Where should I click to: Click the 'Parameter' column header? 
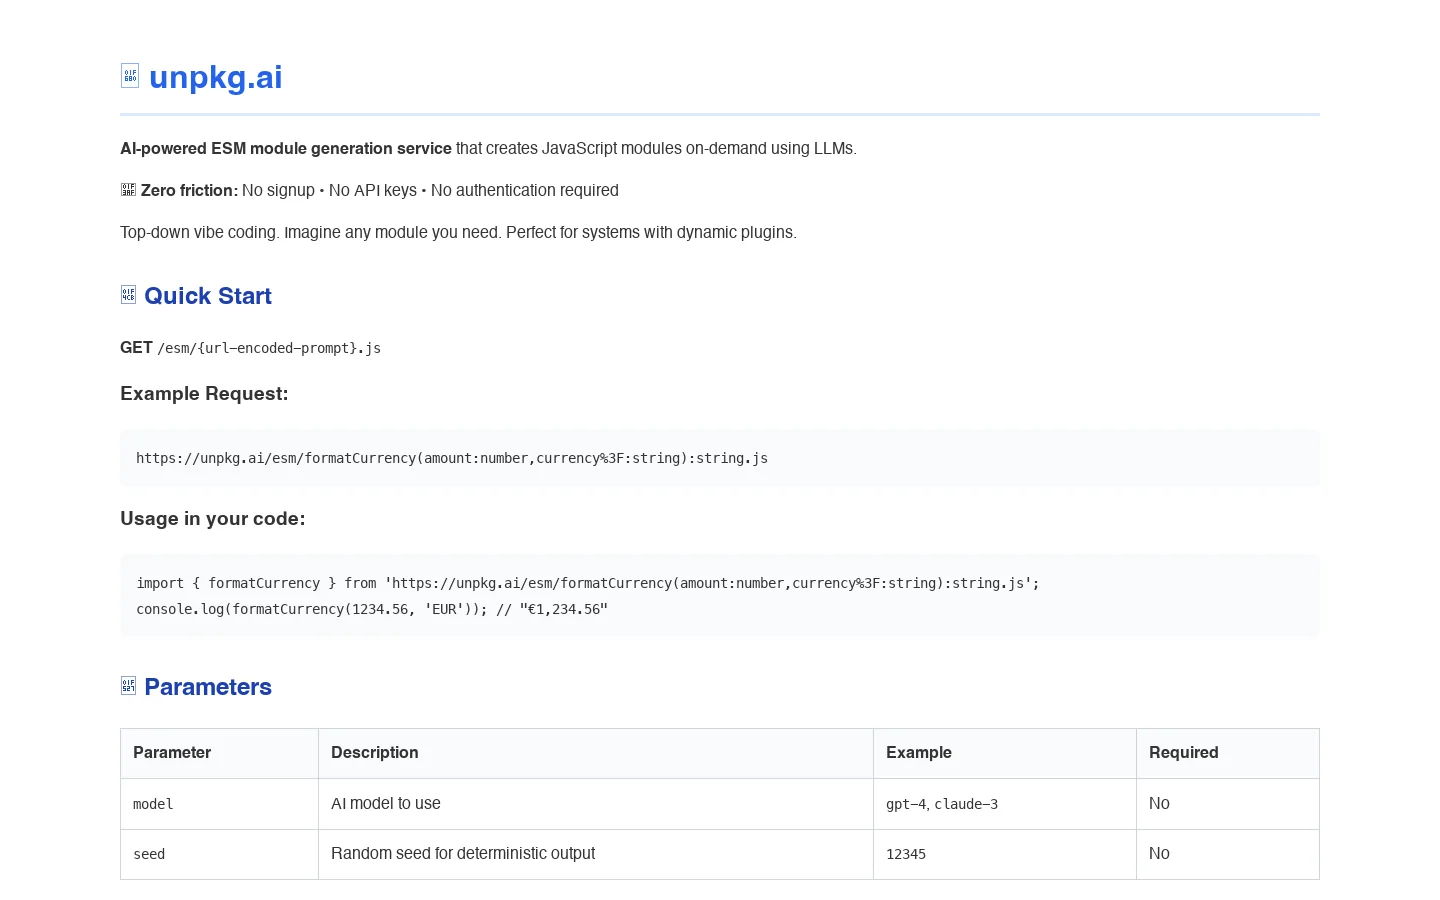point(219,753)
